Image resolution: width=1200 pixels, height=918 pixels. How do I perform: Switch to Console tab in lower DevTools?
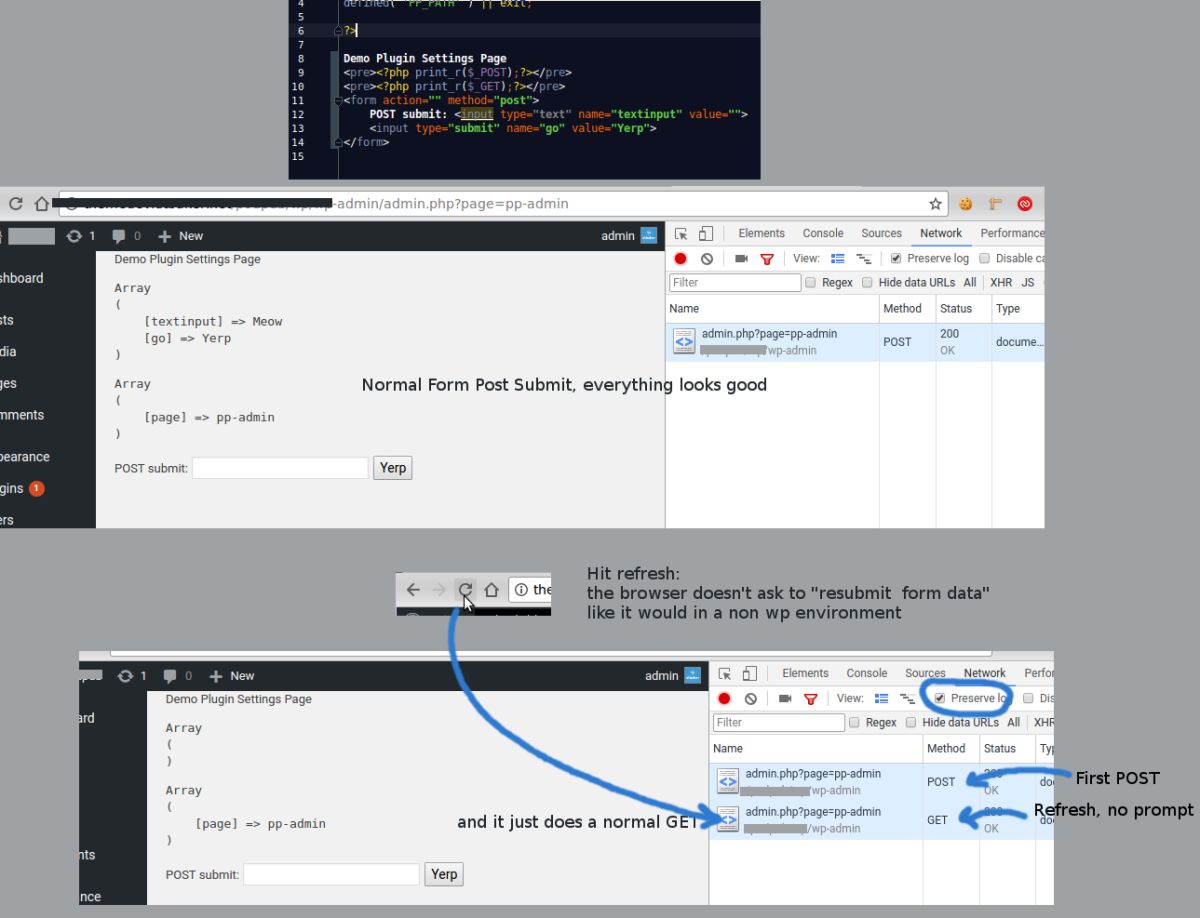point(867,673)
